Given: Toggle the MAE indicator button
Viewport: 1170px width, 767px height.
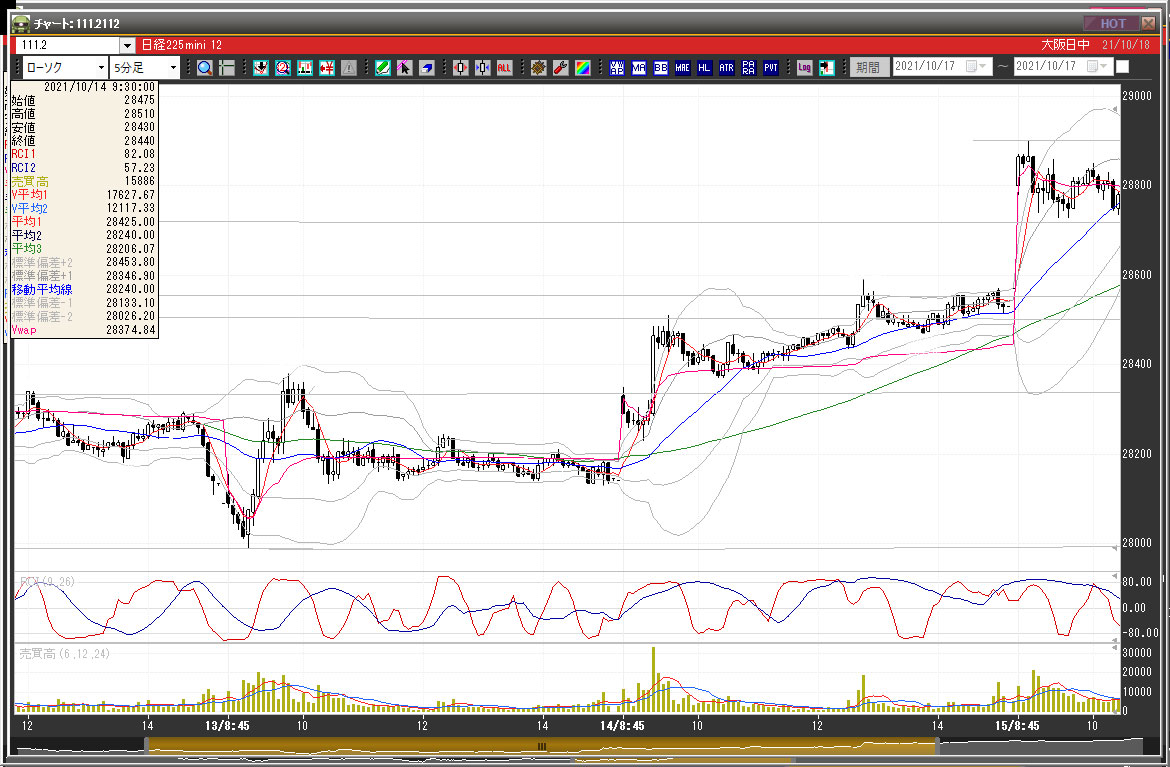Looking at the screenshot, I should point(683,68).
